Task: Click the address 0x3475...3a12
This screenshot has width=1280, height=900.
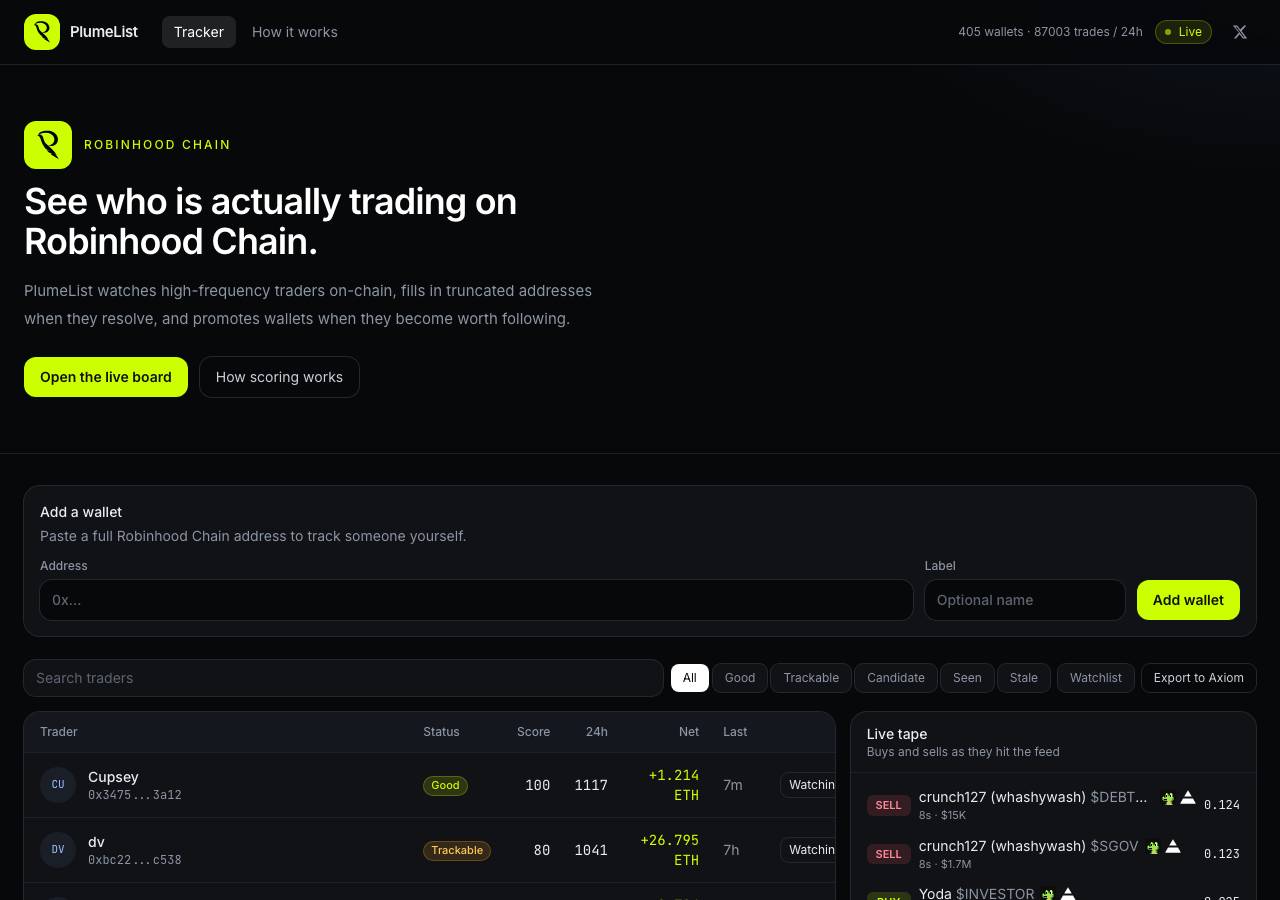Action: pyautogui.click(x=135, y=795)
